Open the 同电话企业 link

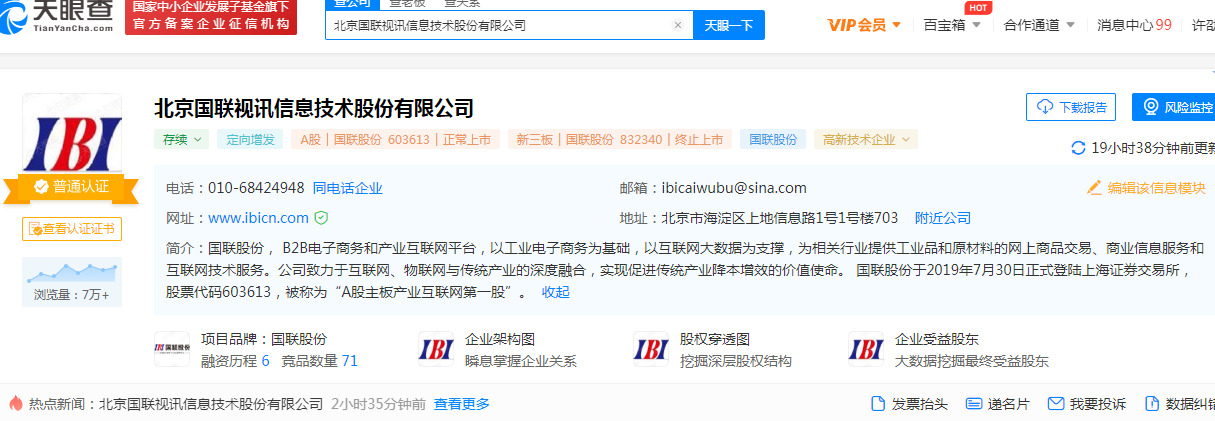347,188
